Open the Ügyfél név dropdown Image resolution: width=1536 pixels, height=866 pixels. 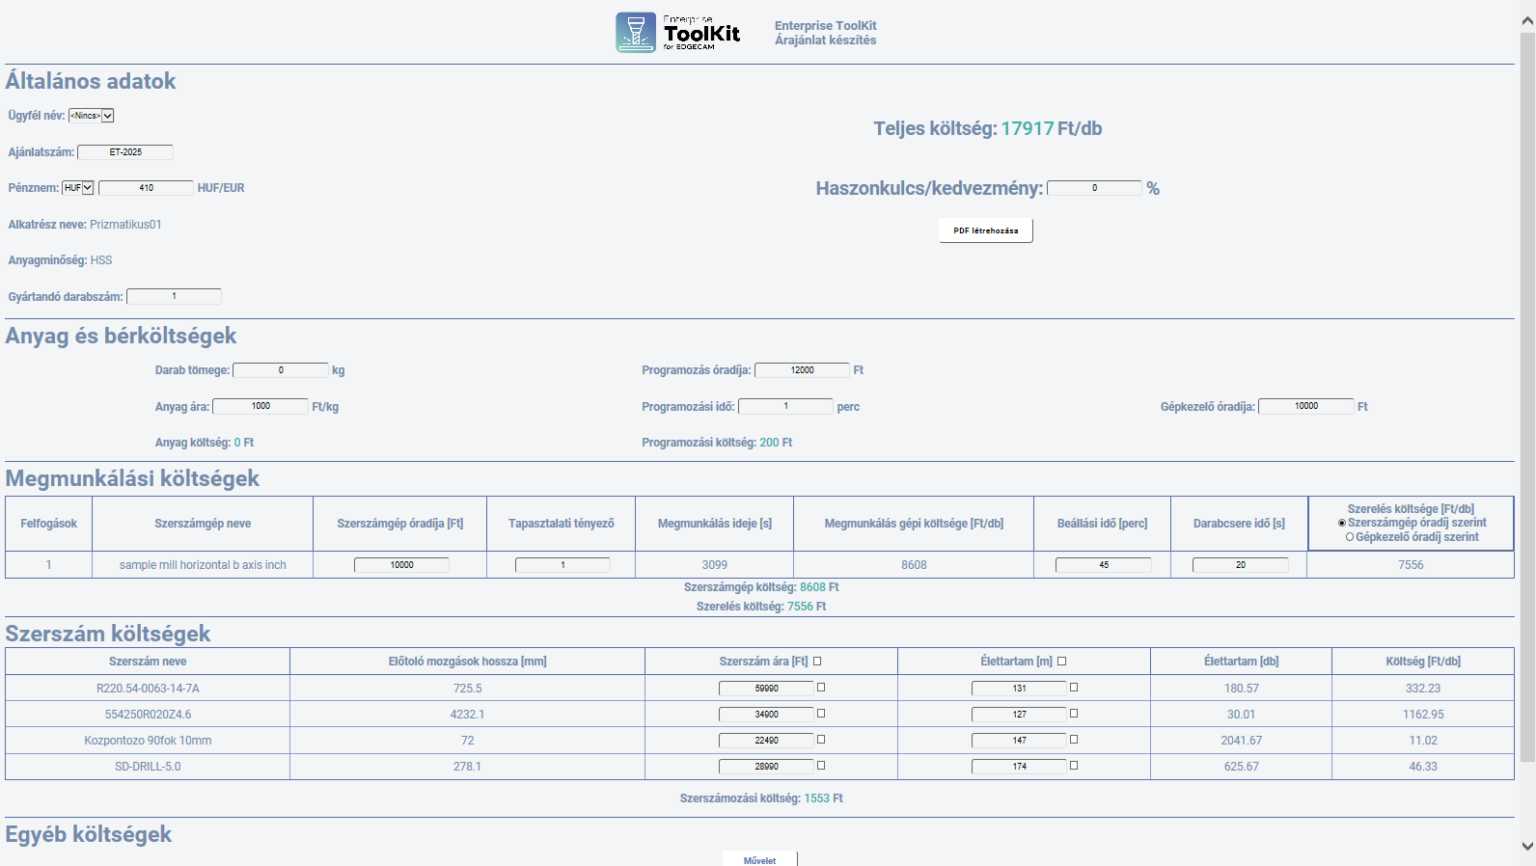click(93, 115)
